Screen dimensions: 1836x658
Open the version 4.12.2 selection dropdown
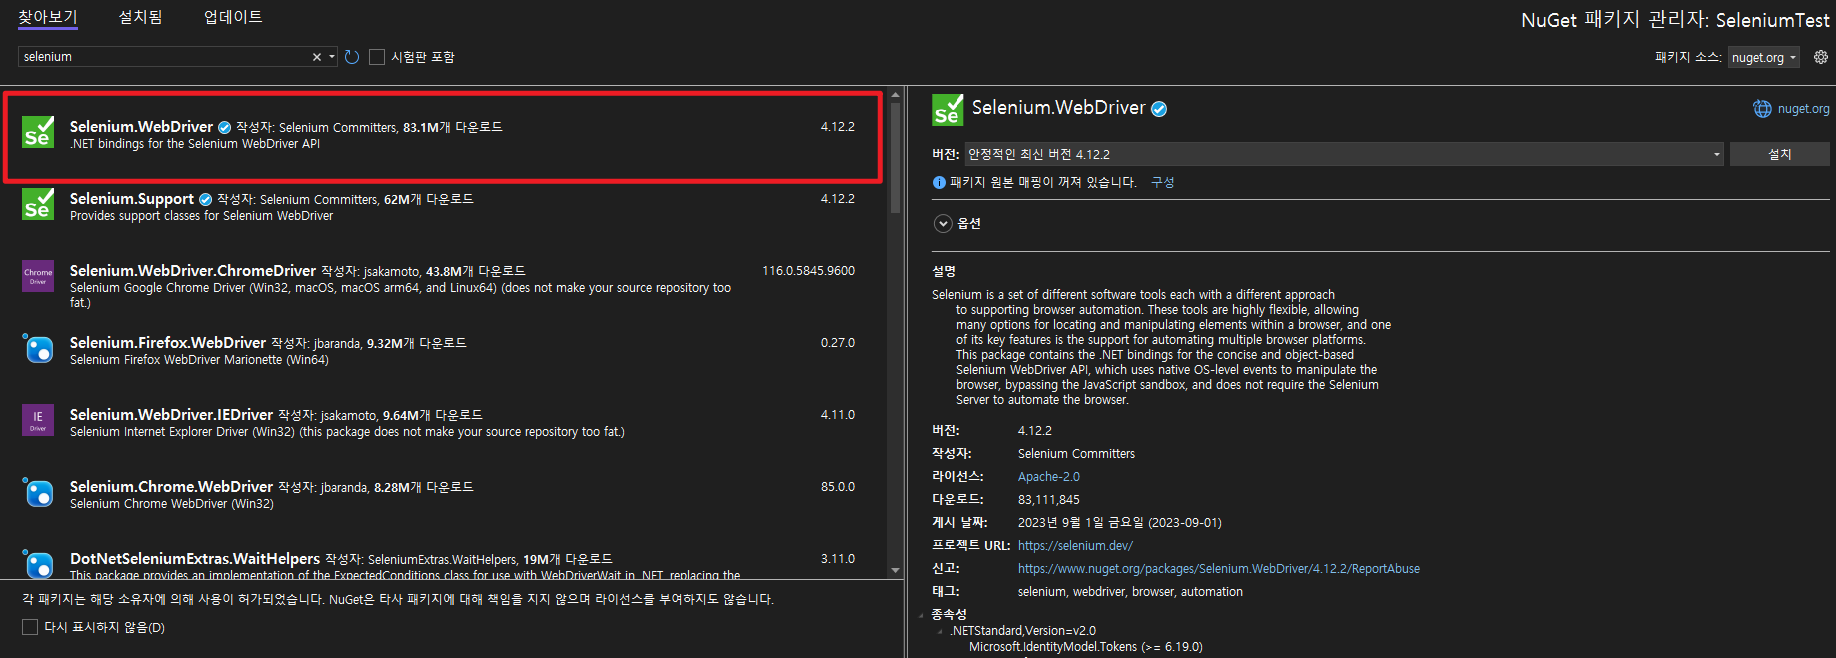point(1343,154)
